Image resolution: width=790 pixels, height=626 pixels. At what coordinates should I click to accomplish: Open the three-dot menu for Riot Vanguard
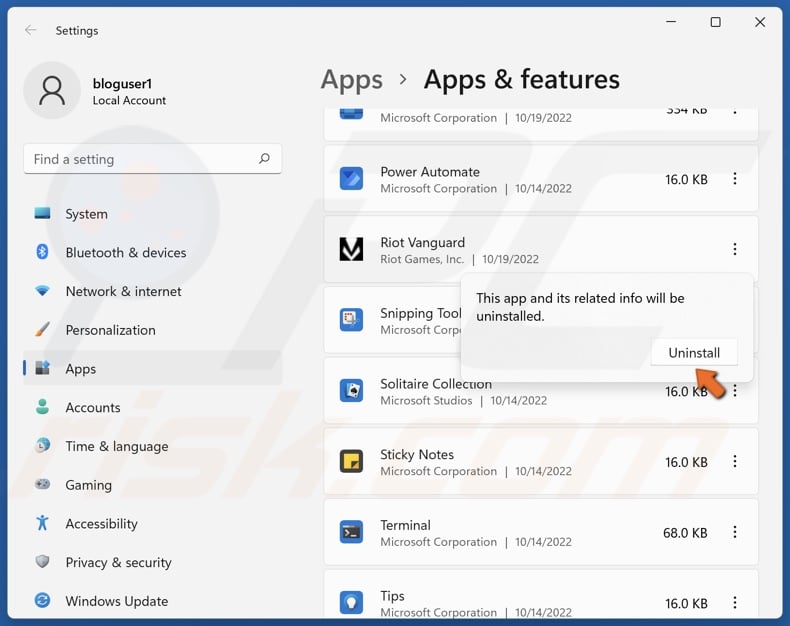point(735,249)
